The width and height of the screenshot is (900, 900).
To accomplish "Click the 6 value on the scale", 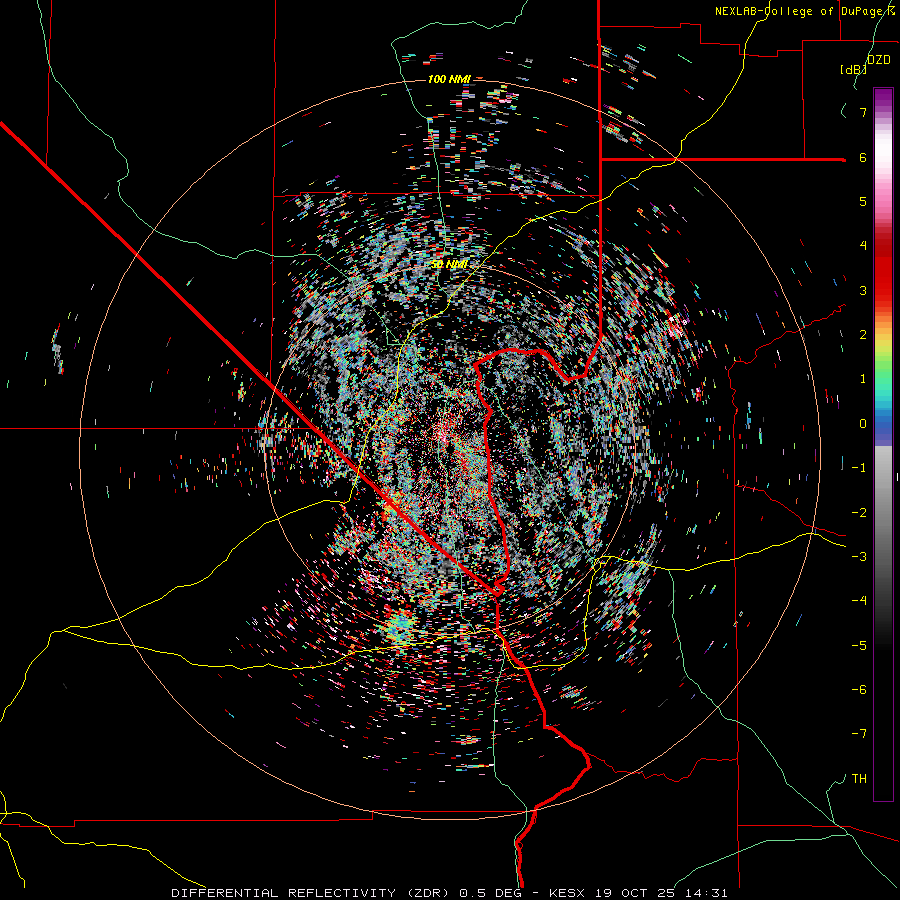I will 863,157.
